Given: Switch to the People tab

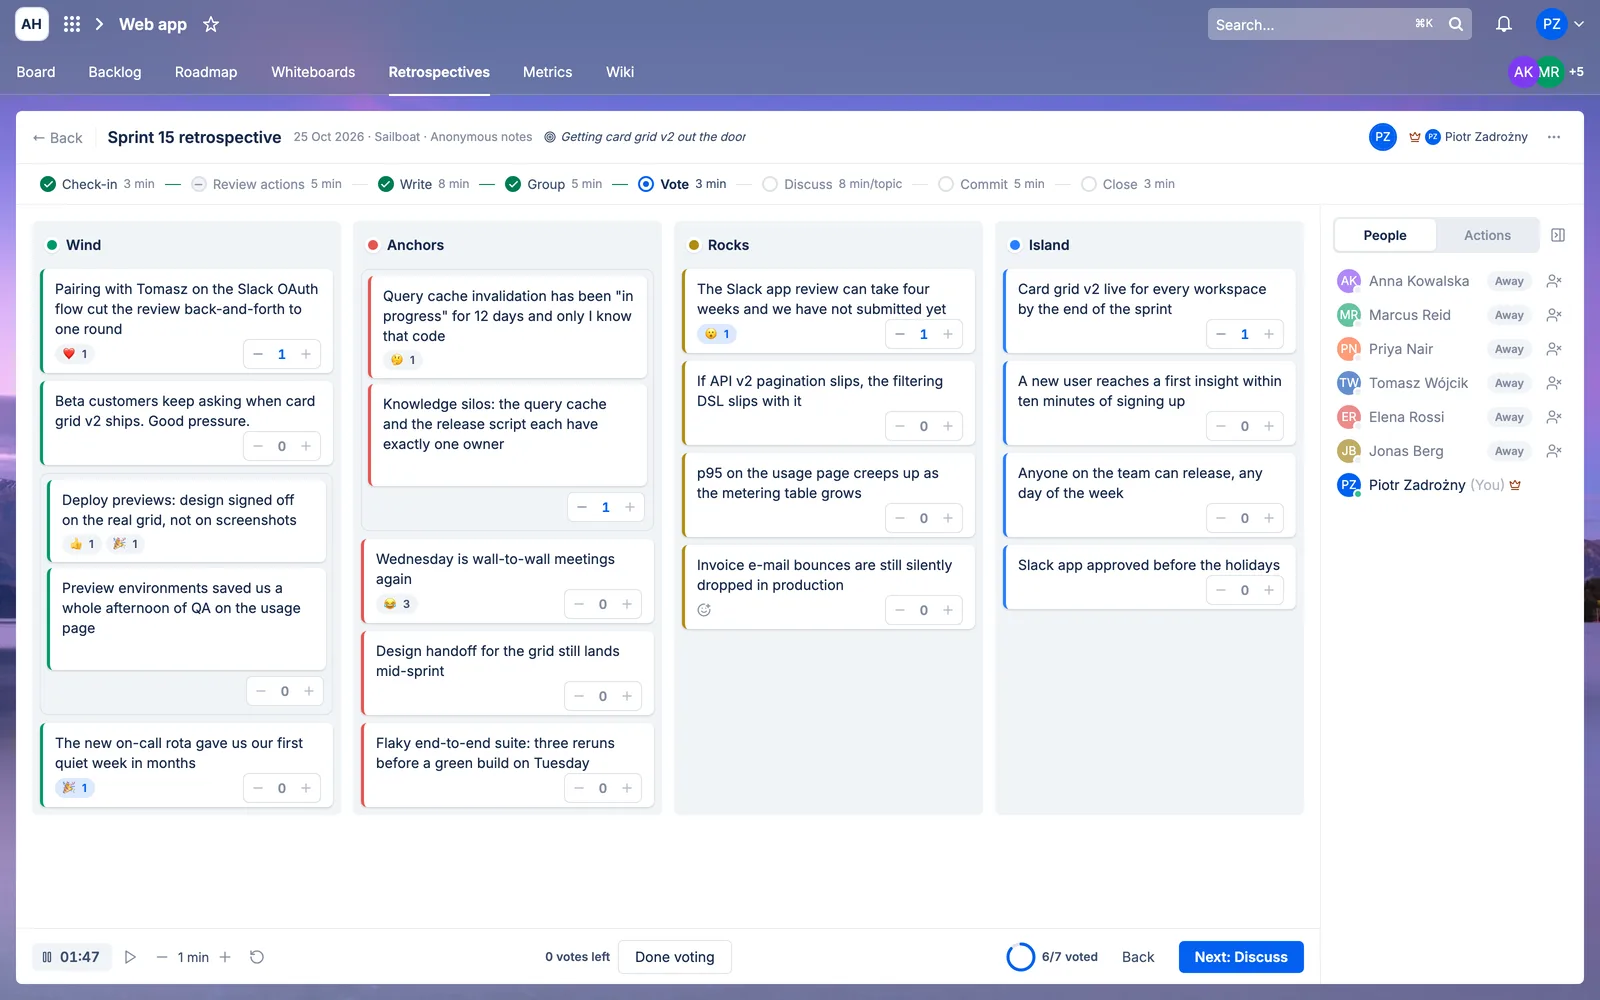Looking at the screenshot, I should (x=1385, y=235).
